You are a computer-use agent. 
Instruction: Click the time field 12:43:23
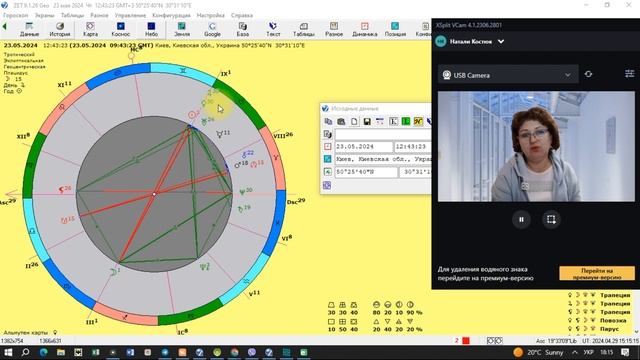(x=412, y=147)
